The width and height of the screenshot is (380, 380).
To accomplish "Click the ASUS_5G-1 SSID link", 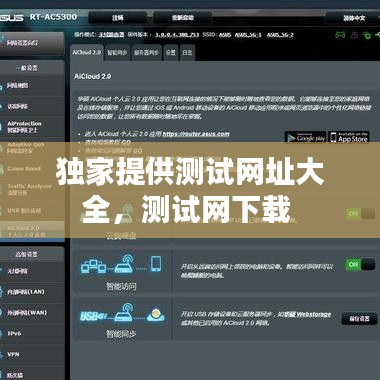I will click(x=248, y=35).
